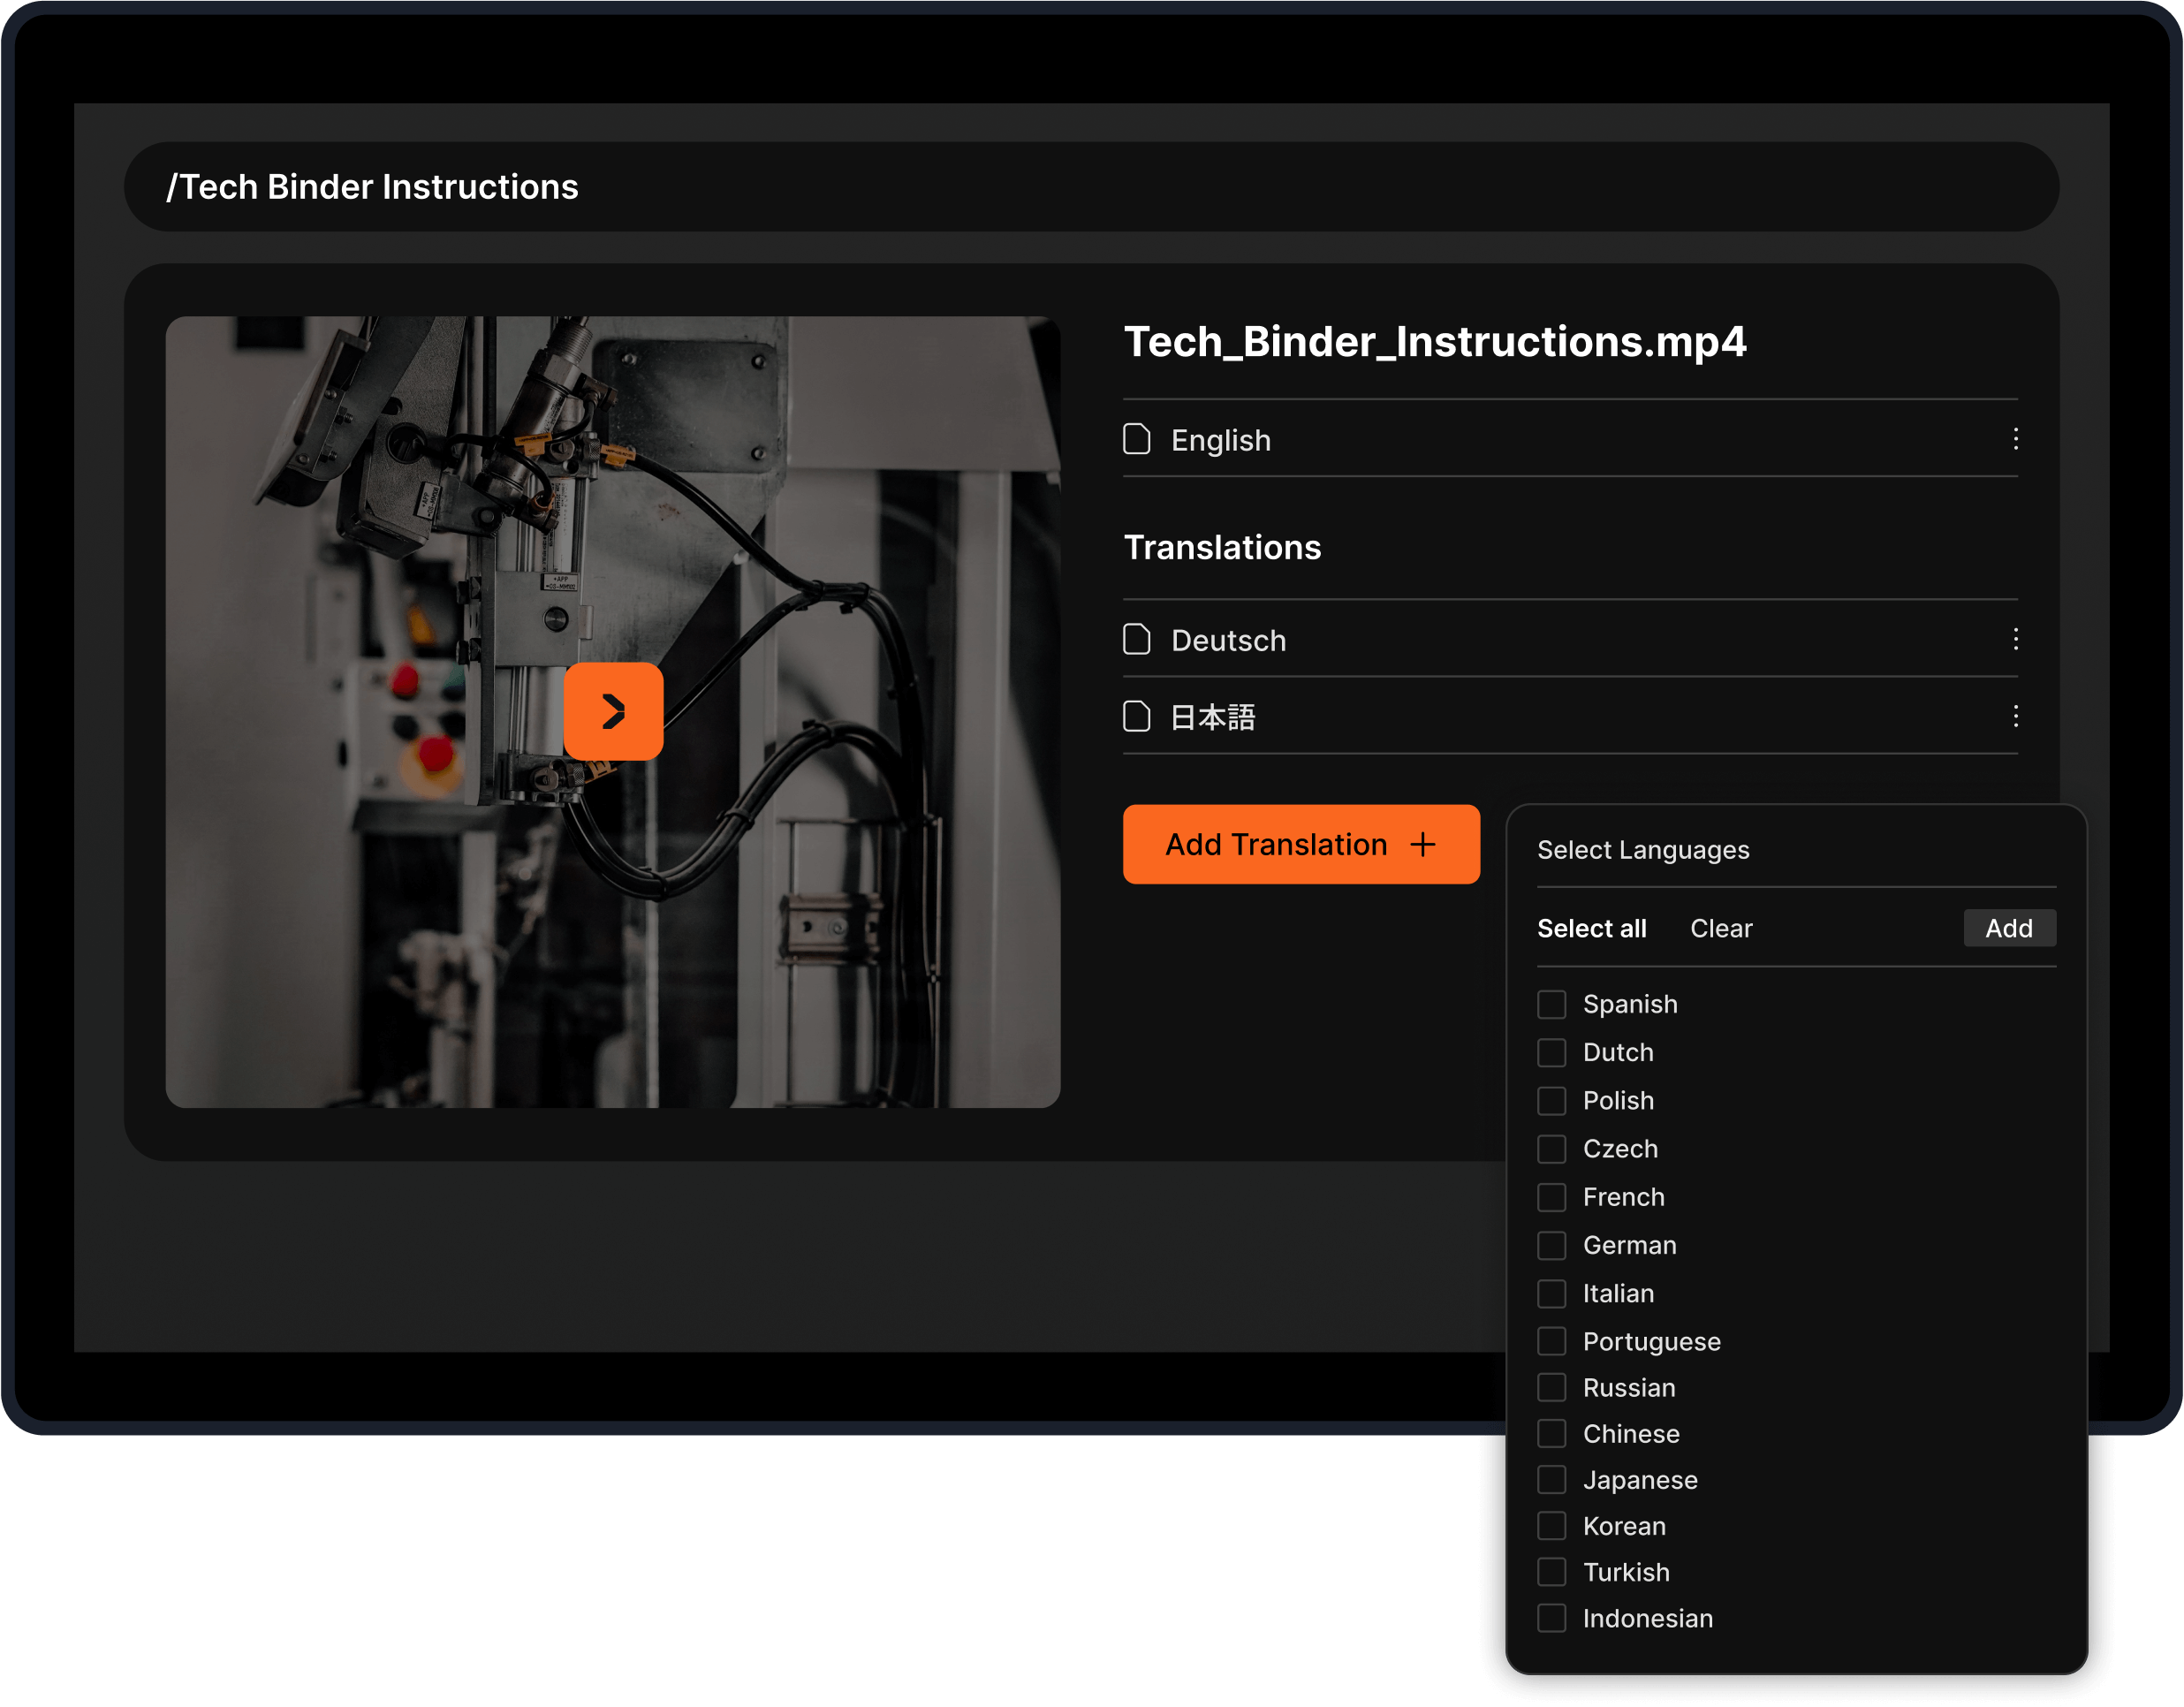Tick the Korean language checkbox
This screenshot has width=2184, height=1707.
coord(1551,1526)
